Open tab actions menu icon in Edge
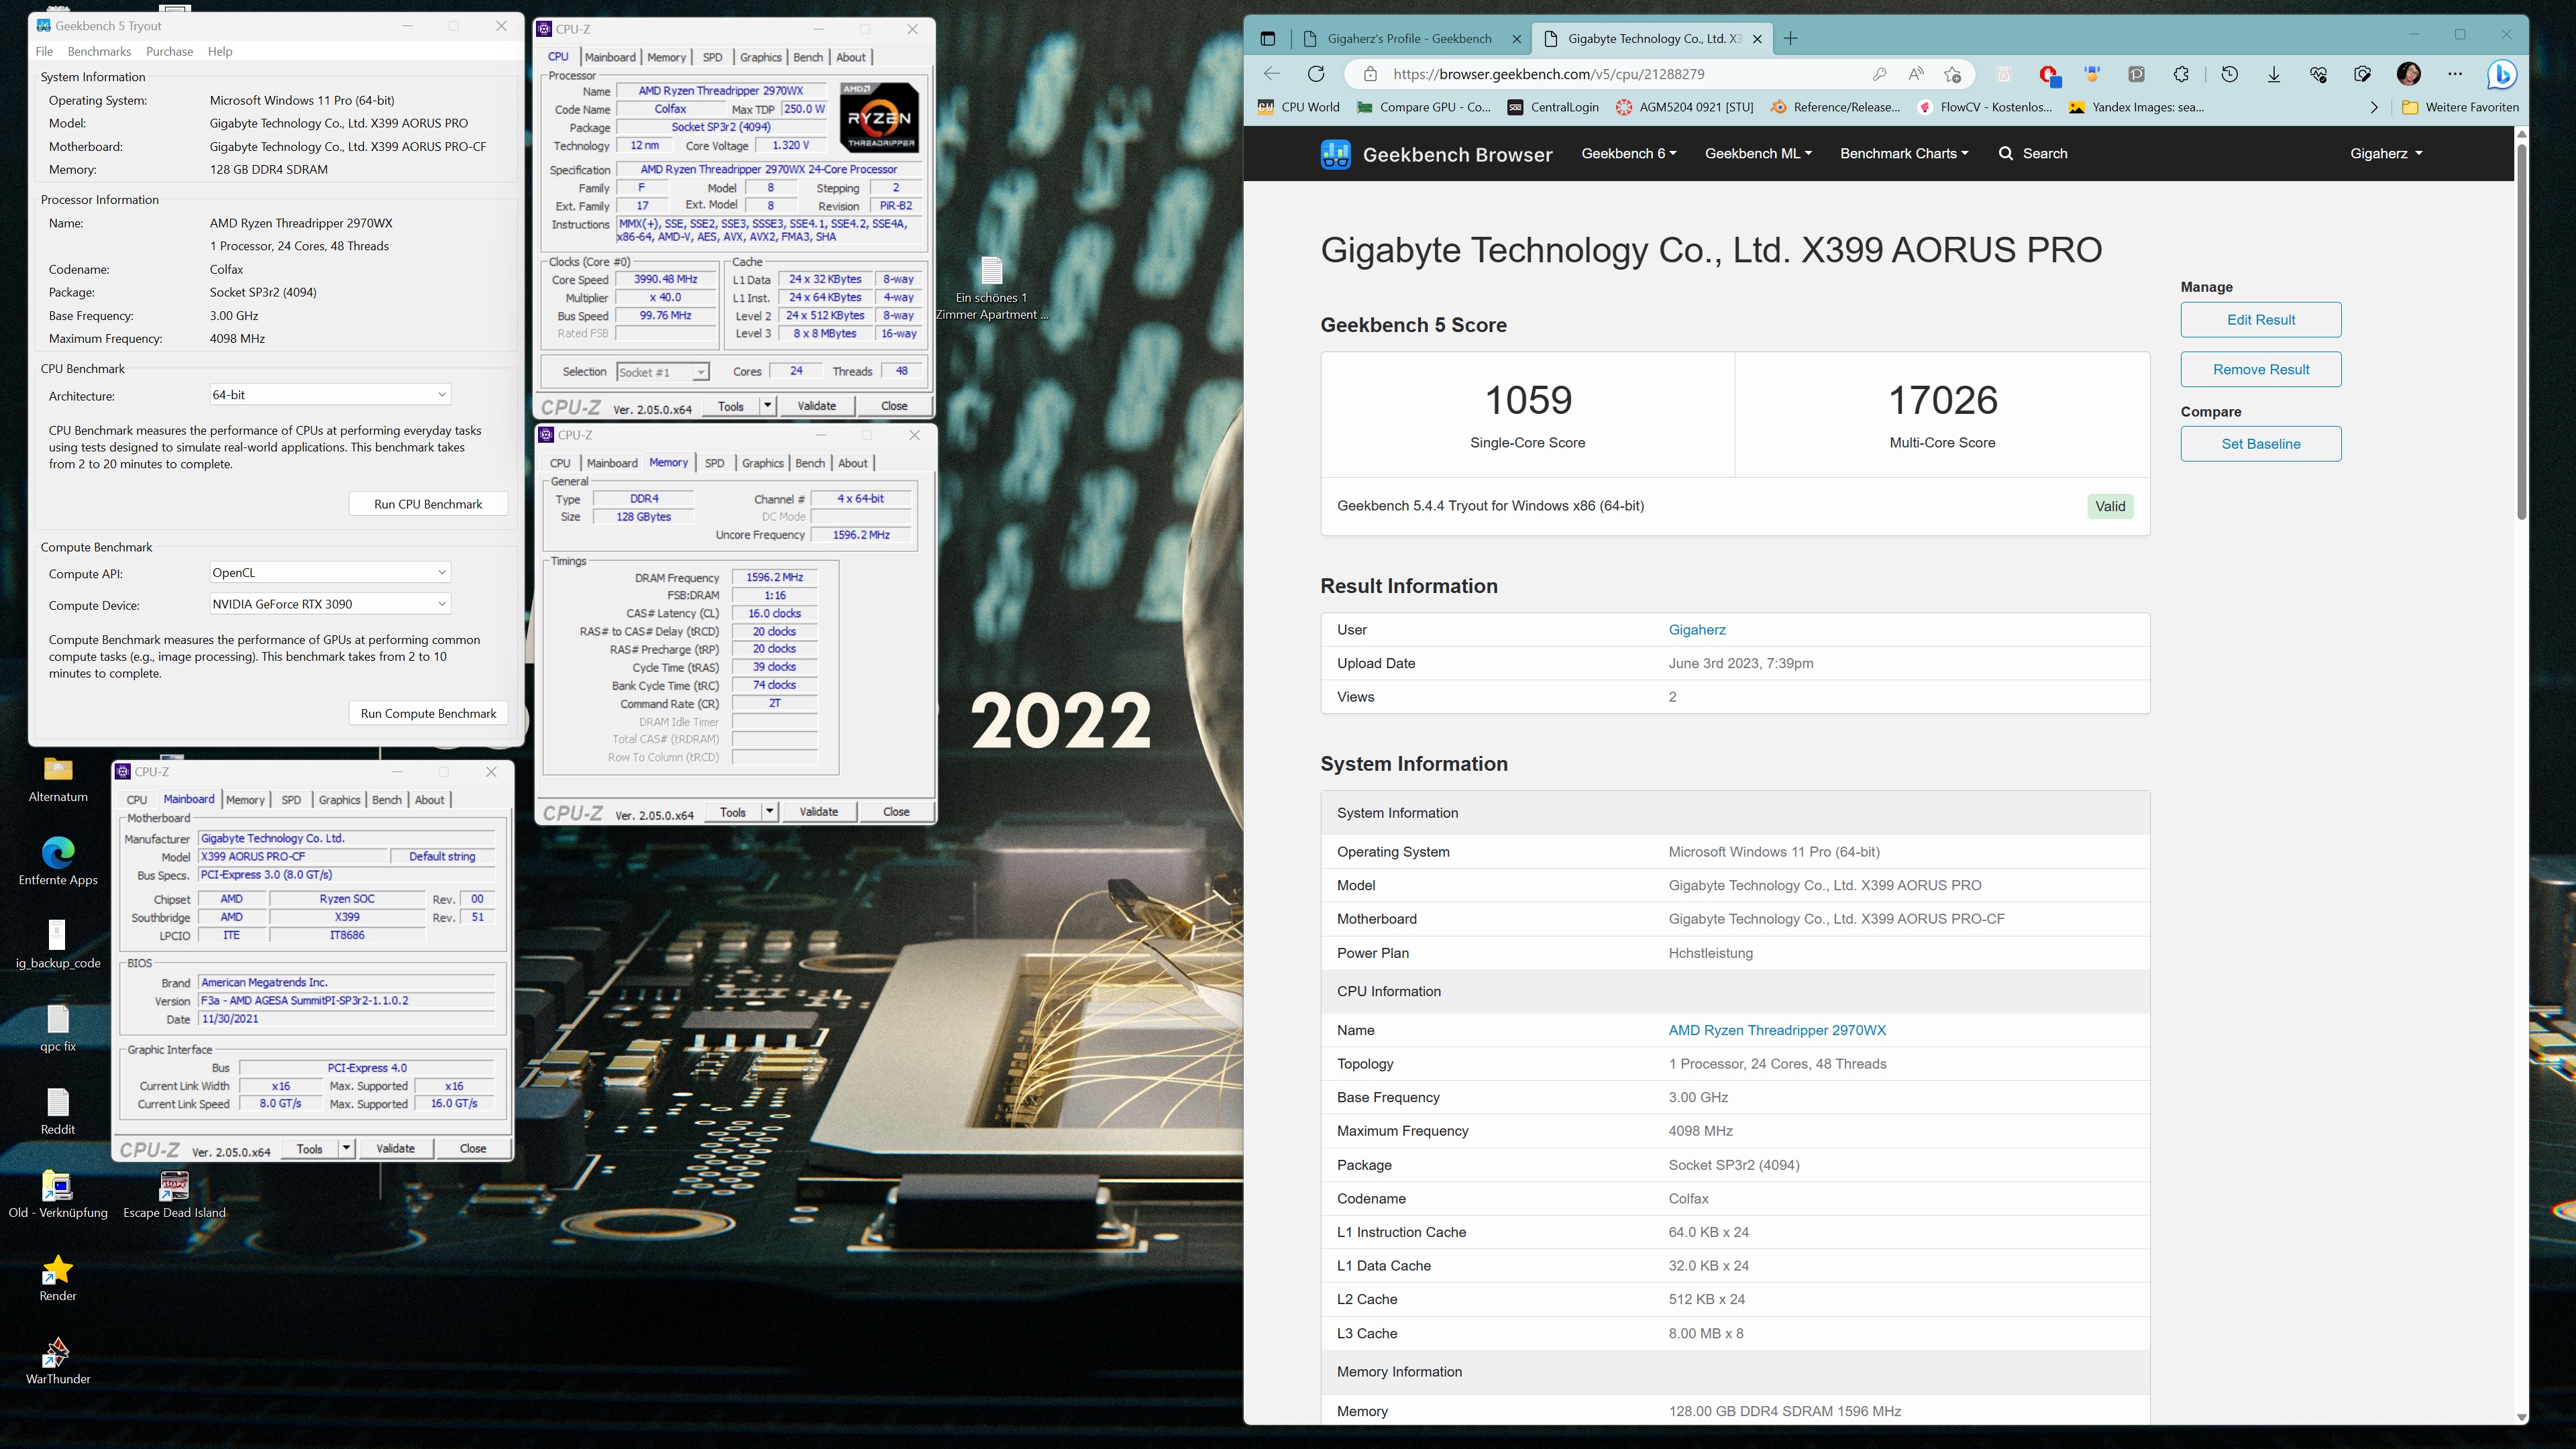The width and height of the screenshot is (2576, 1449). click(1267, 39)
